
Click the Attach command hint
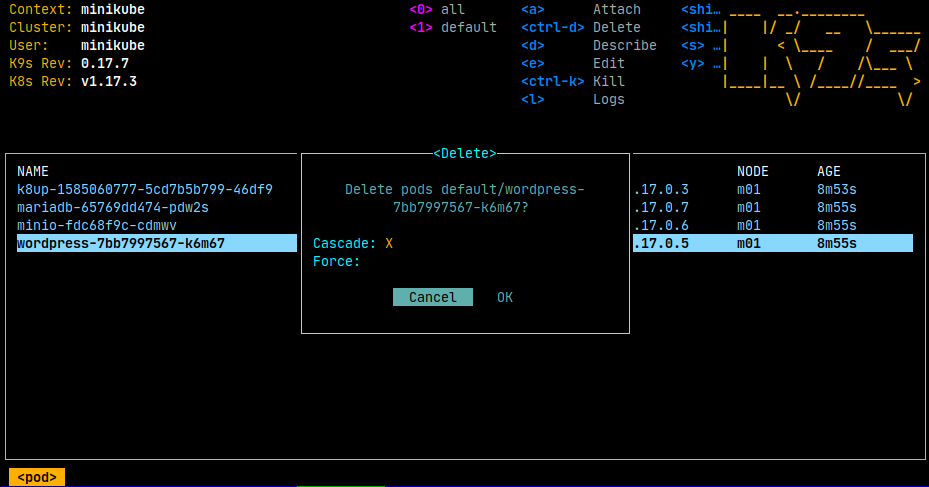[x=616, y=9]
